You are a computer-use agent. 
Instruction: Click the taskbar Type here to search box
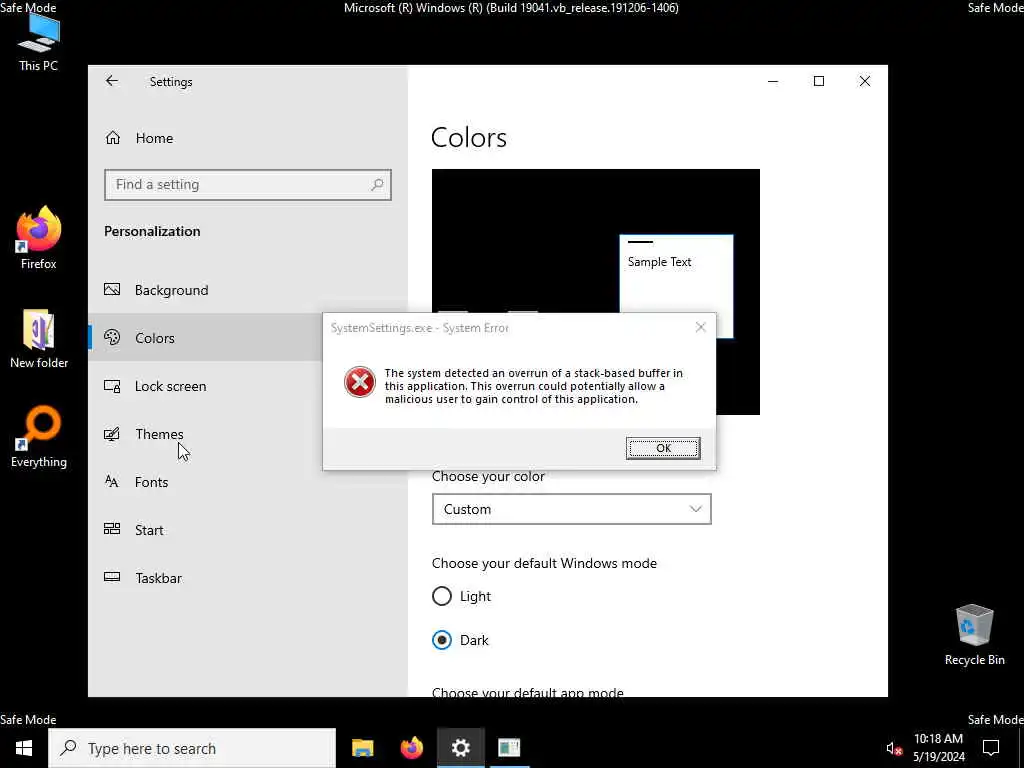[x=192, y=748]
